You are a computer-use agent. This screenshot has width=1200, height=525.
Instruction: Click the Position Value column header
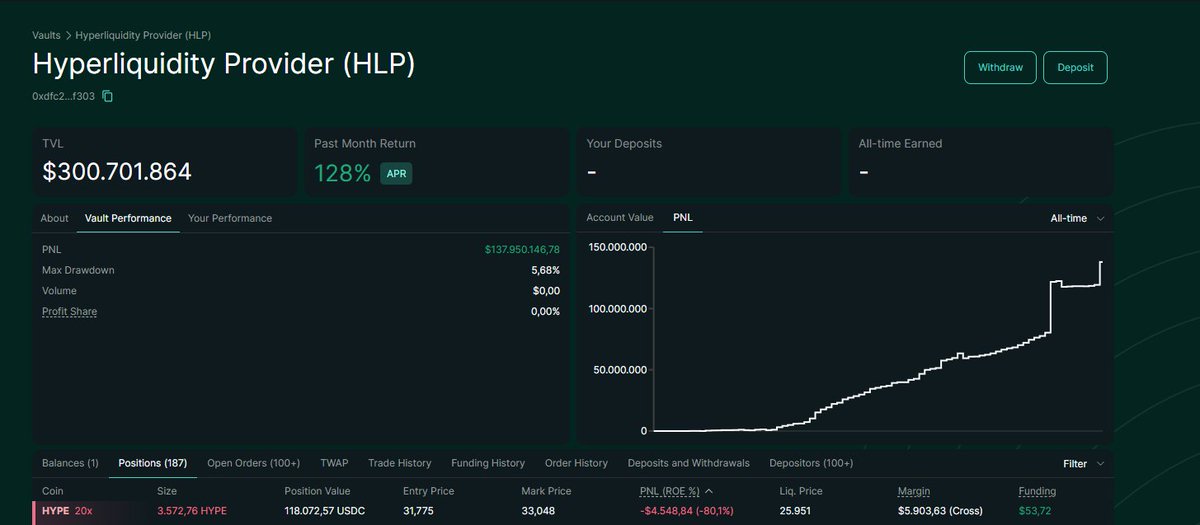318,491
